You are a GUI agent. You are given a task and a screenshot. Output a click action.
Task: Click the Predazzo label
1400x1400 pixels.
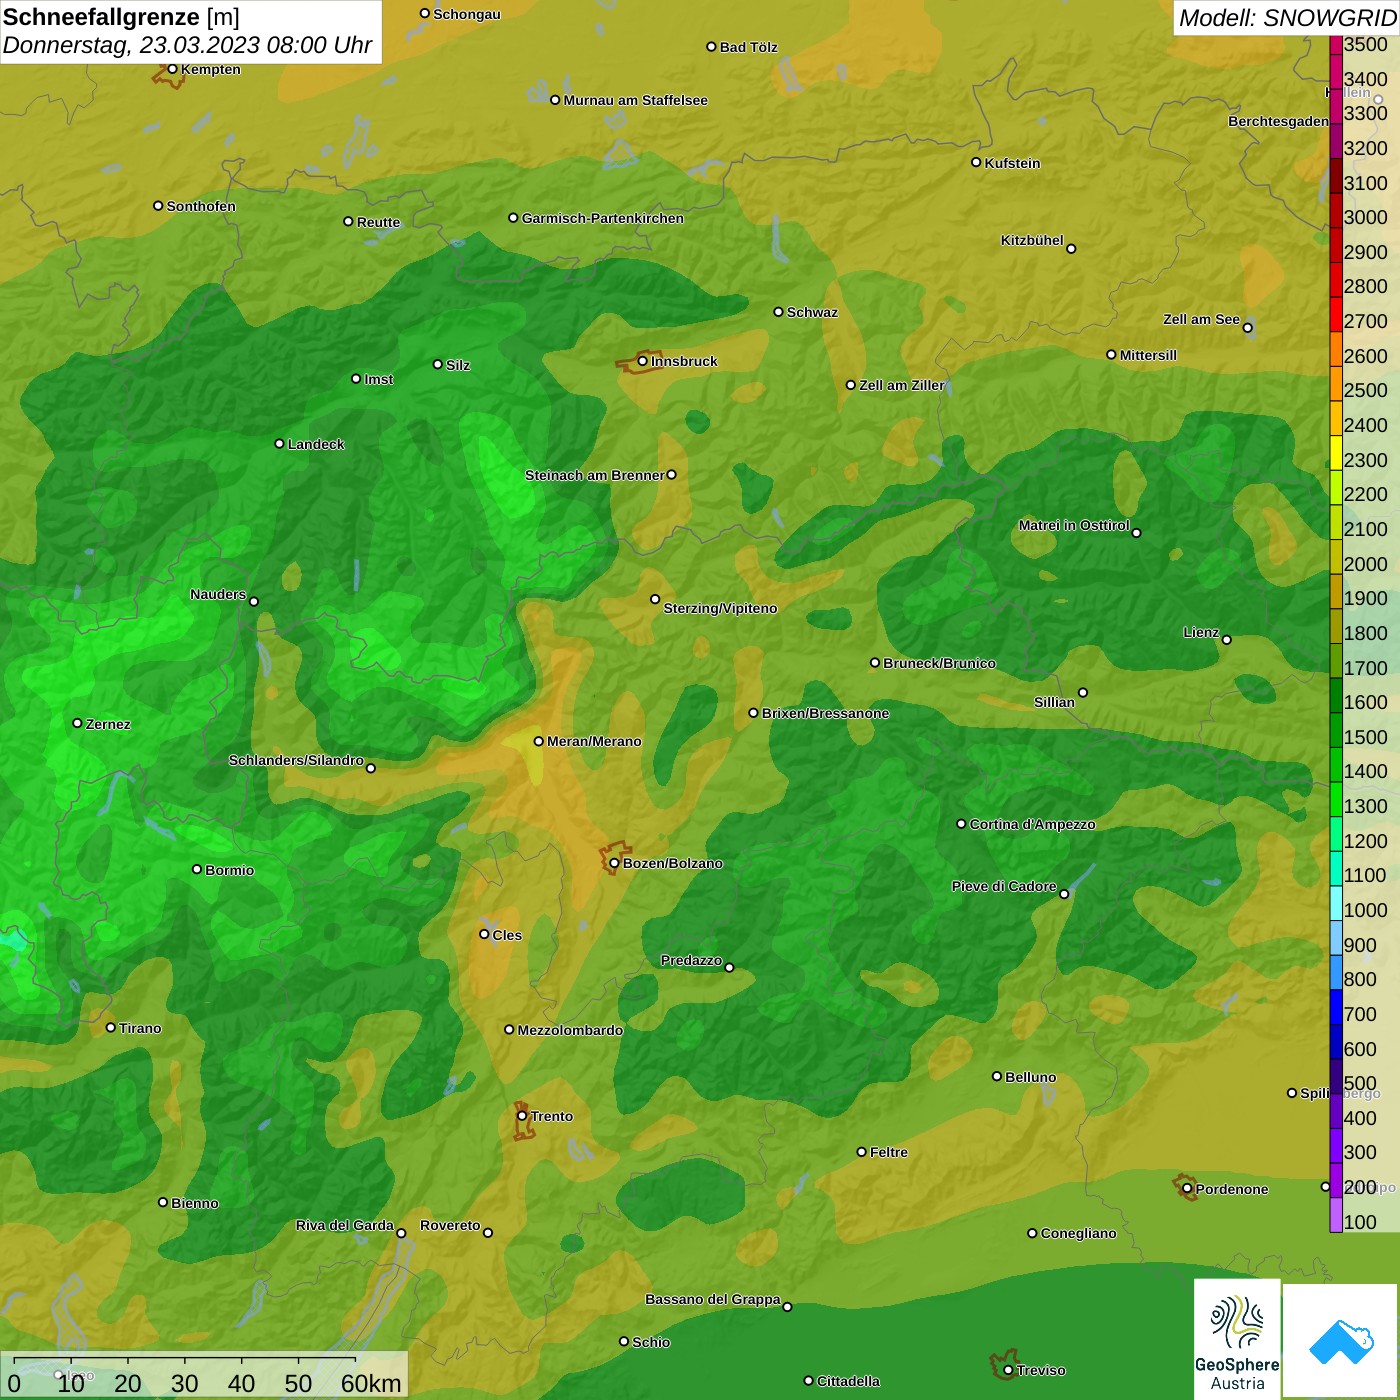click(691, 960)
